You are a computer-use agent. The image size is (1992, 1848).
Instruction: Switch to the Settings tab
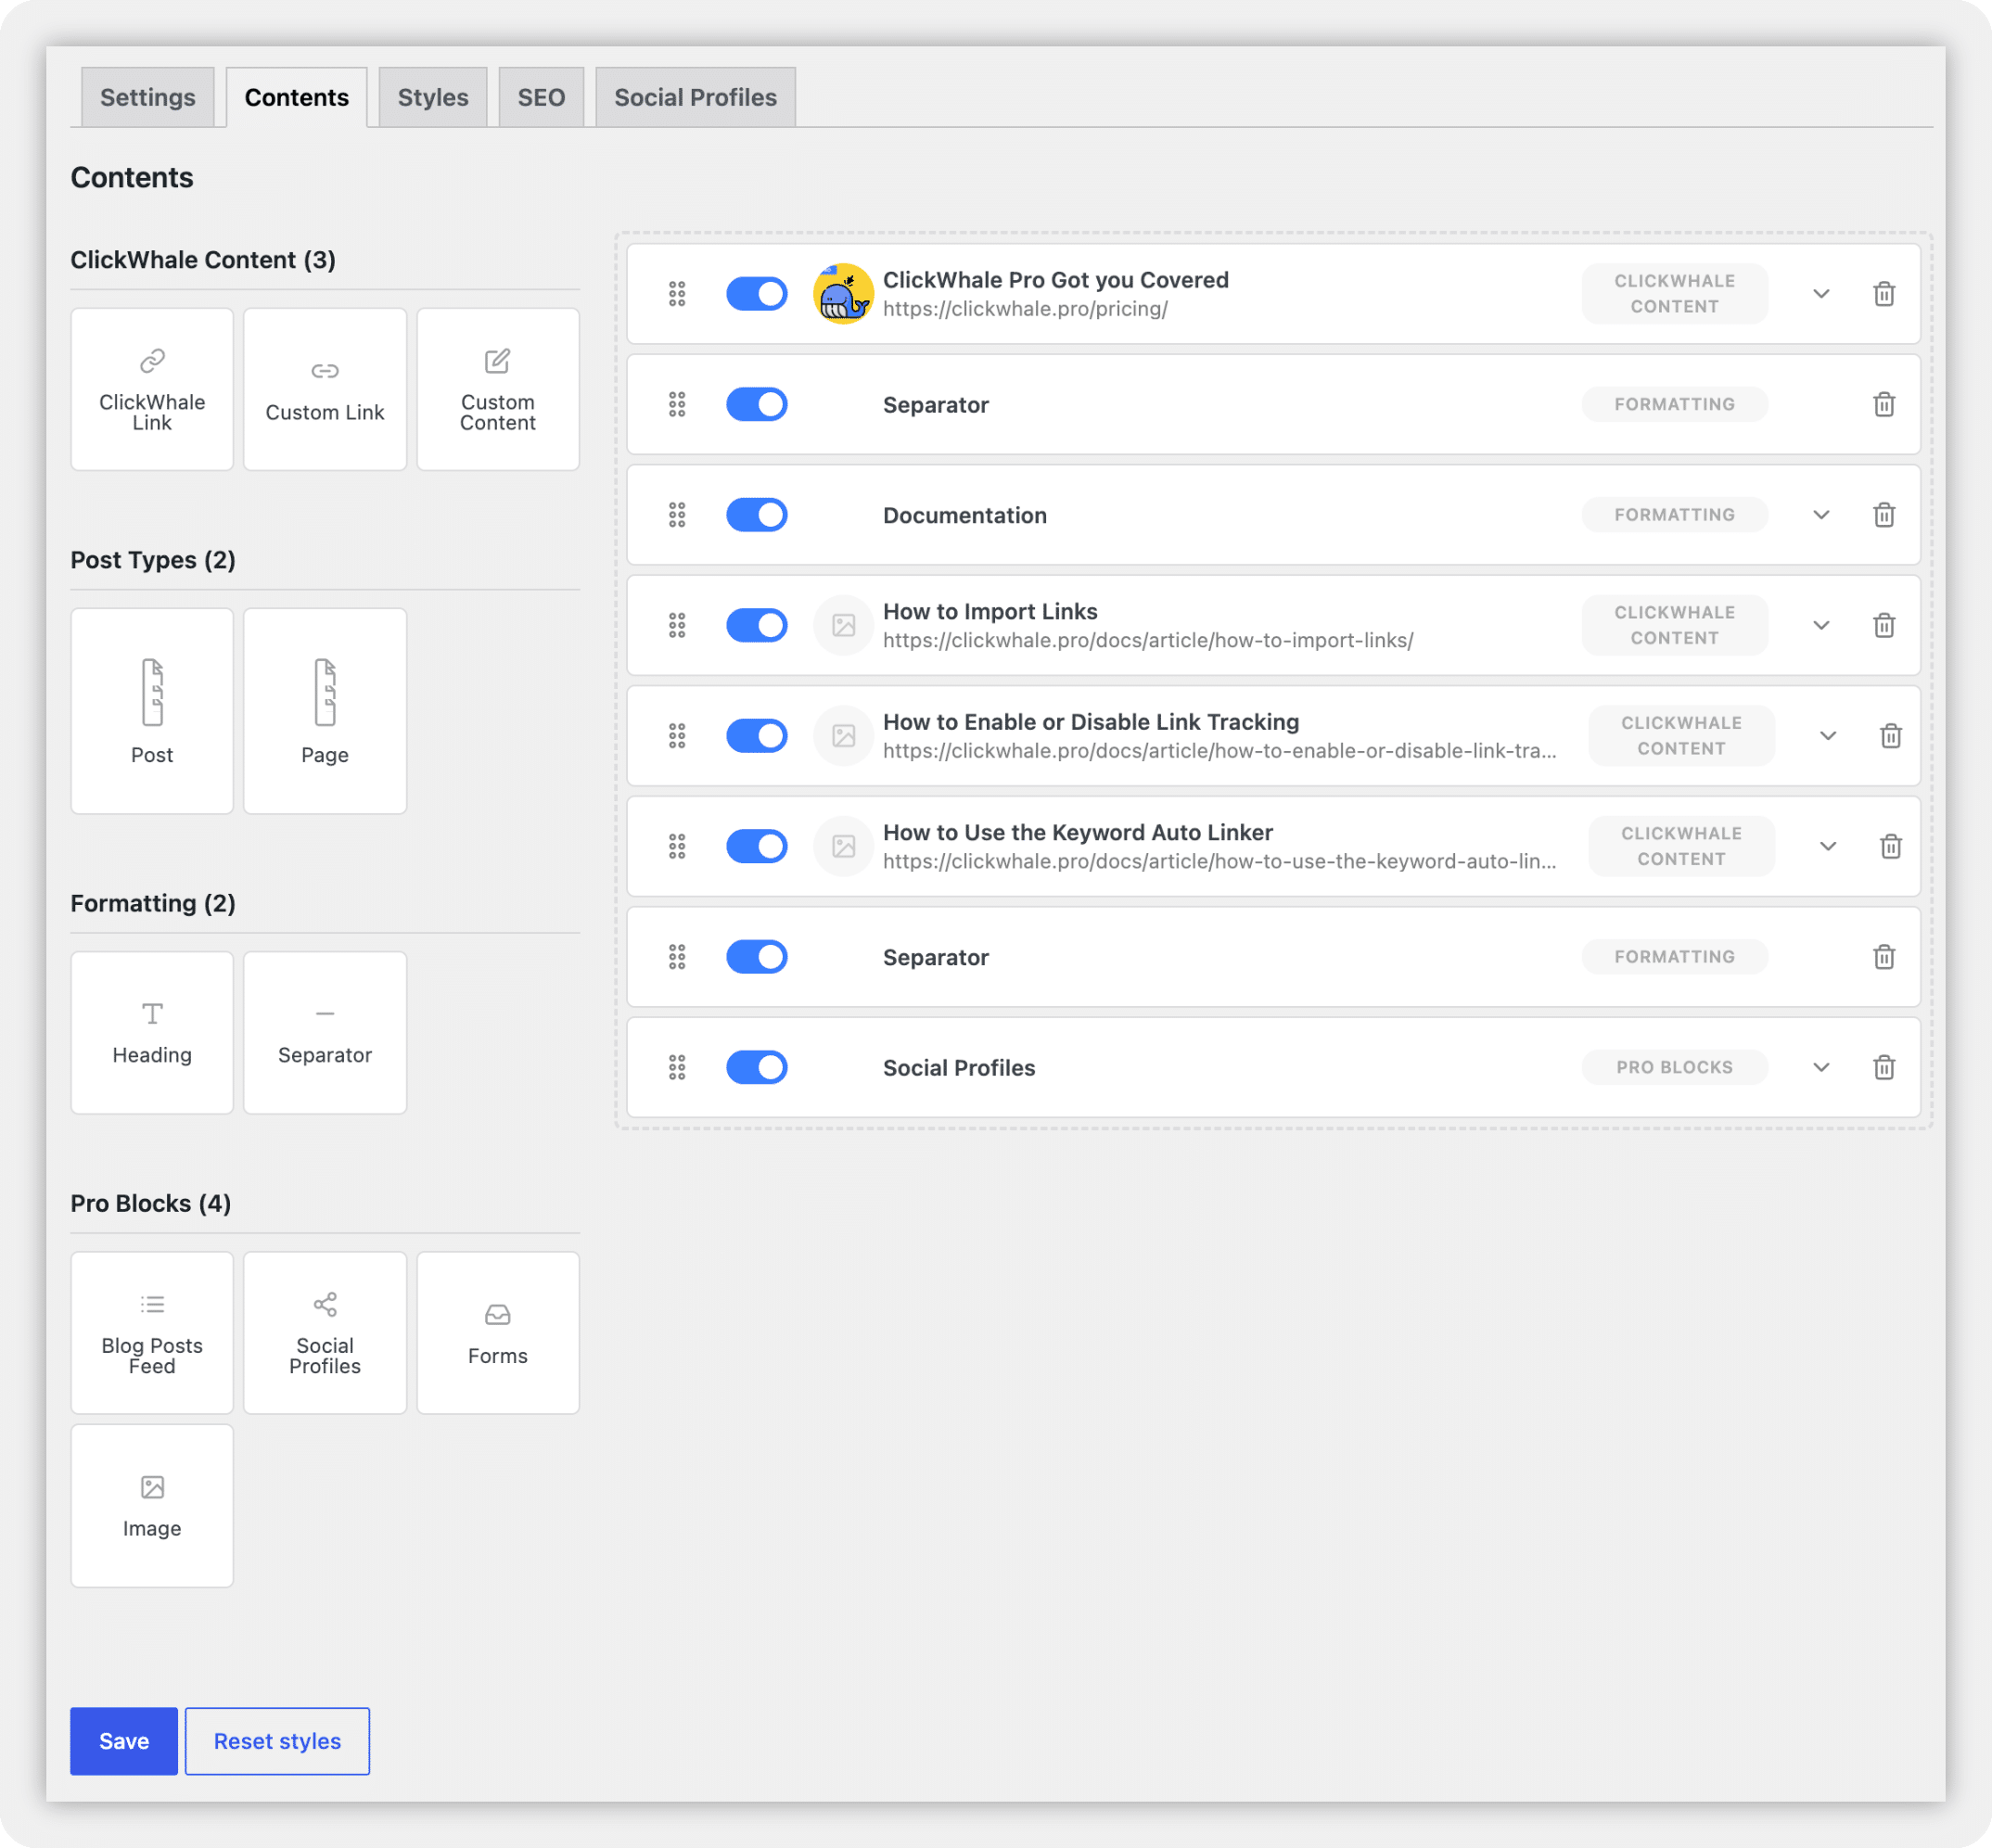coord(148,97)
